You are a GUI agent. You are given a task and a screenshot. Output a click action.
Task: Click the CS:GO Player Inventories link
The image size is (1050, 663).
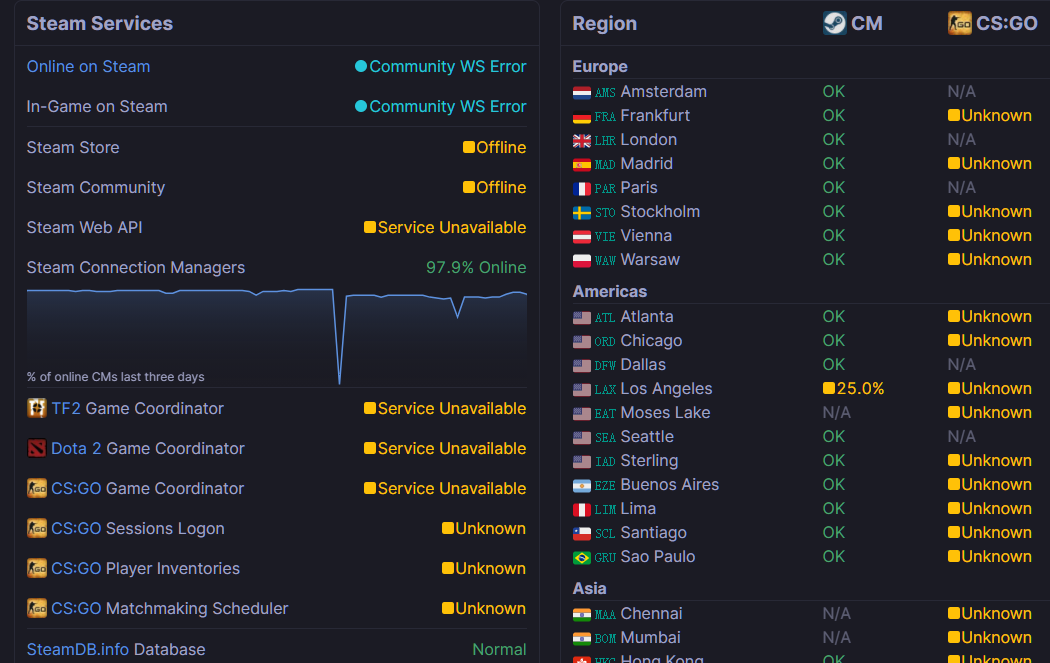76,568
